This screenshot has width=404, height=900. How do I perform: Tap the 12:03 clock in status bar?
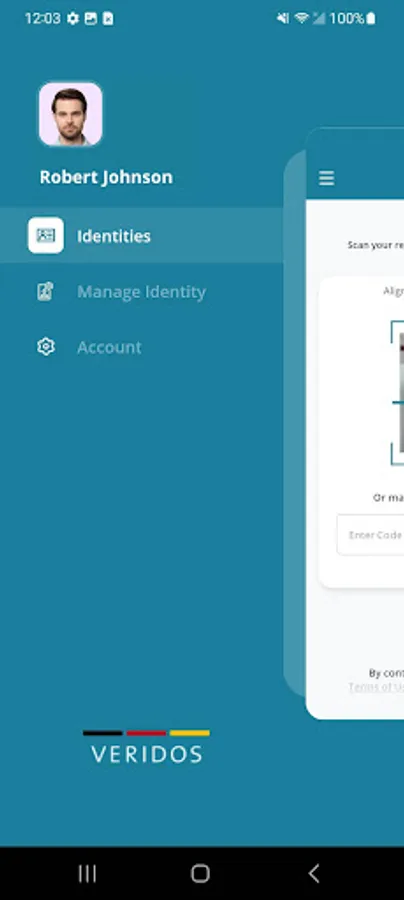coord(42,18)
